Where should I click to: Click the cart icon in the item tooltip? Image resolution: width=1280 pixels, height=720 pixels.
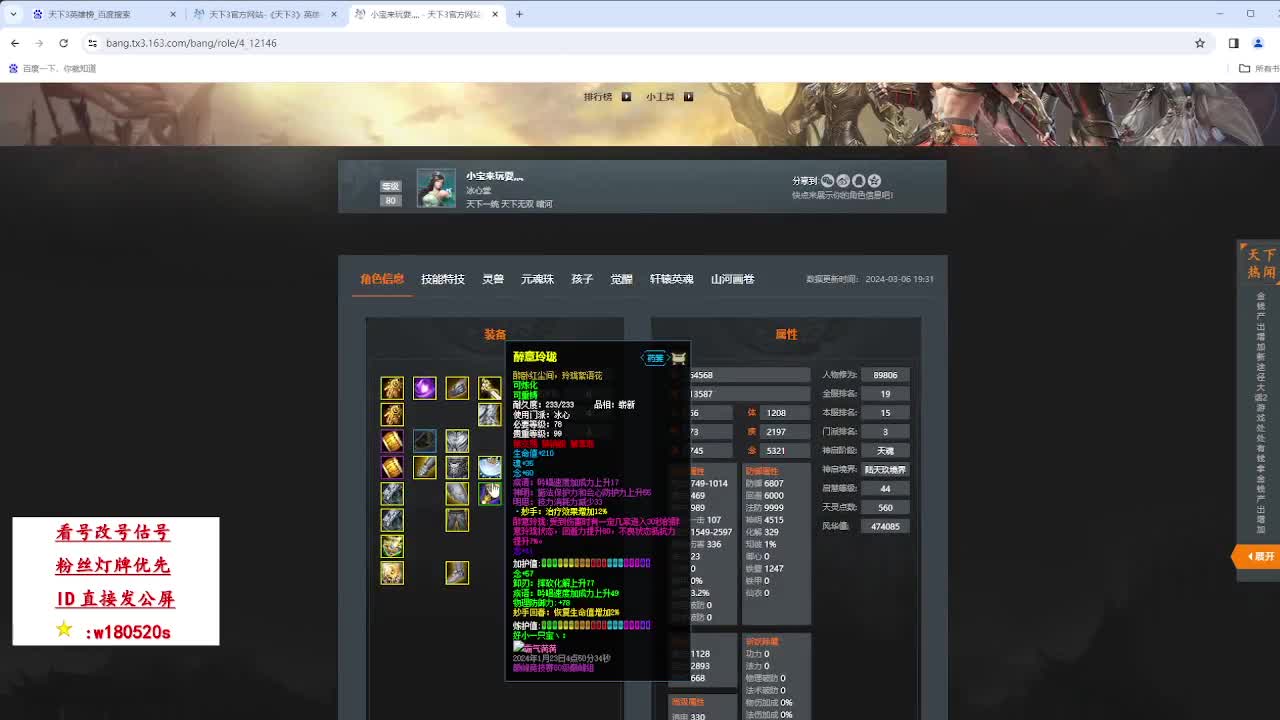coord(679,358)
